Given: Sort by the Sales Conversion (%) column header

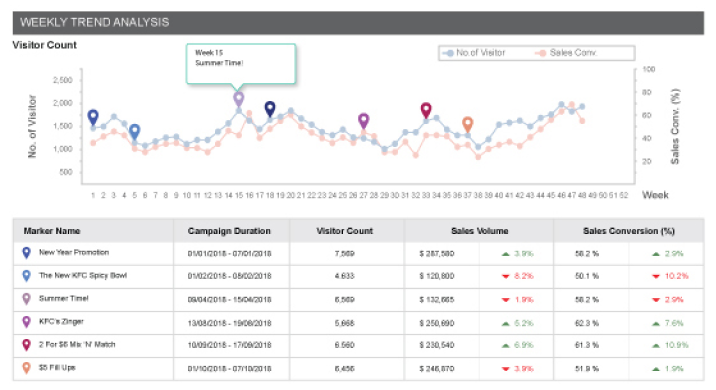Looking at the screenshot, I should point(629,231).
